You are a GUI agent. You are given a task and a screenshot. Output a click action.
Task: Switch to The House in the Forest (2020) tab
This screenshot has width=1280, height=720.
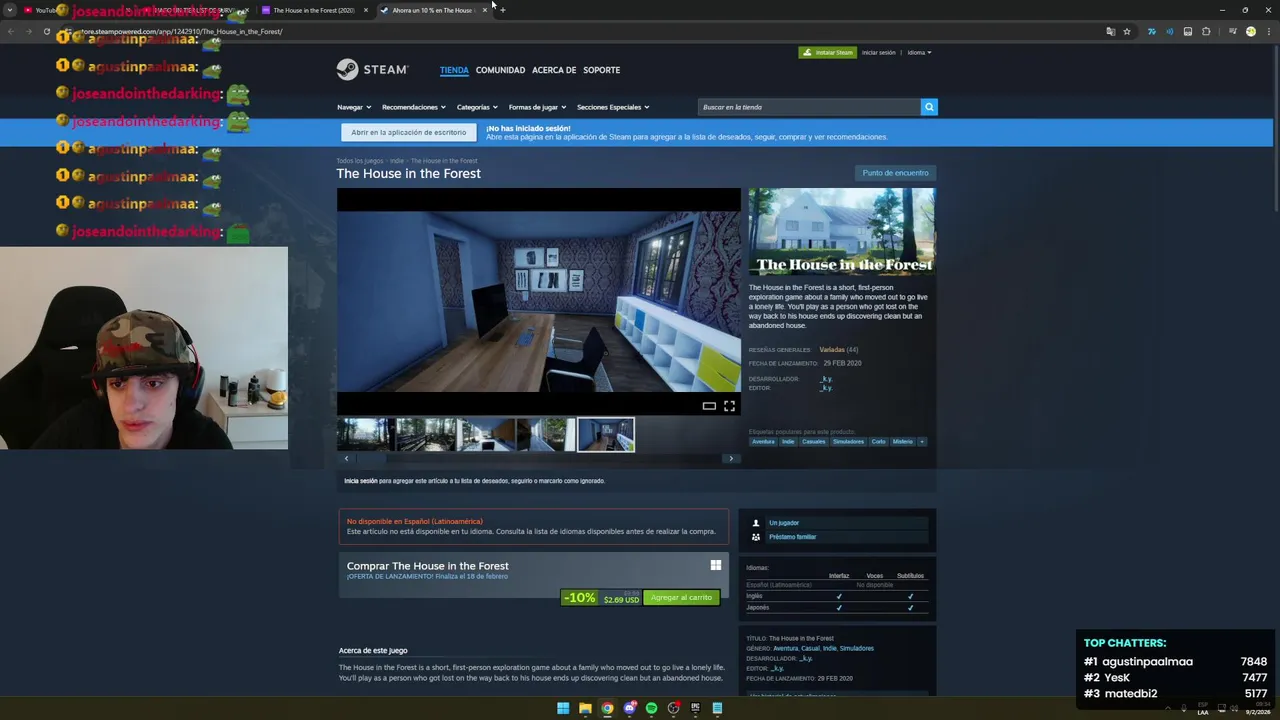coord(314,10)
